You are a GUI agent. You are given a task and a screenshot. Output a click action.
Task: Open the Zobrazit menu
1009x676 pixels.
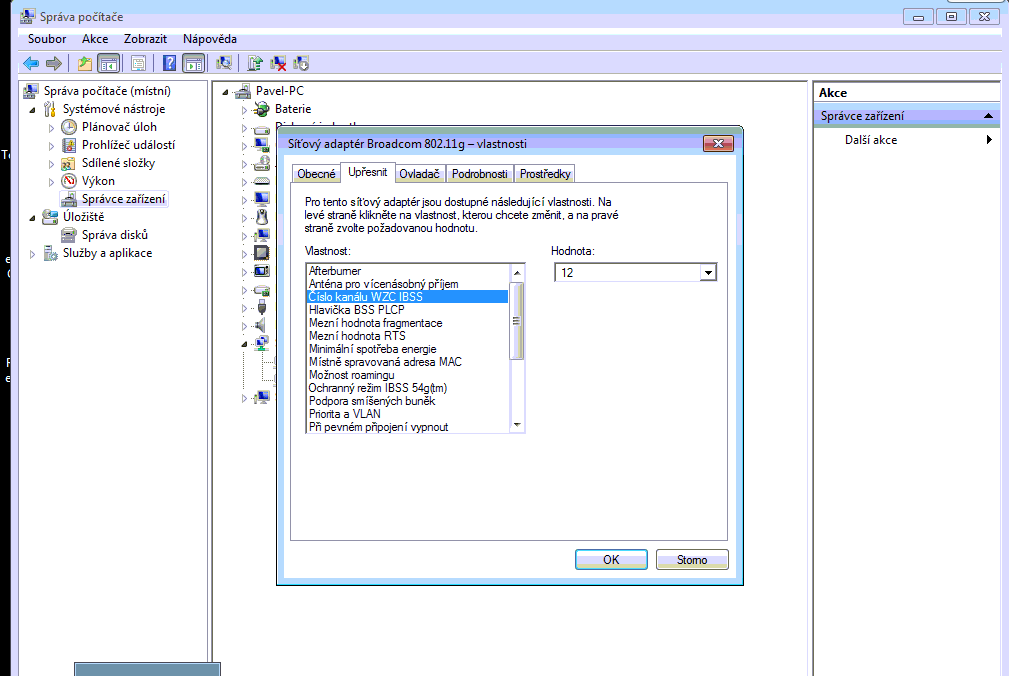(145, 39)
